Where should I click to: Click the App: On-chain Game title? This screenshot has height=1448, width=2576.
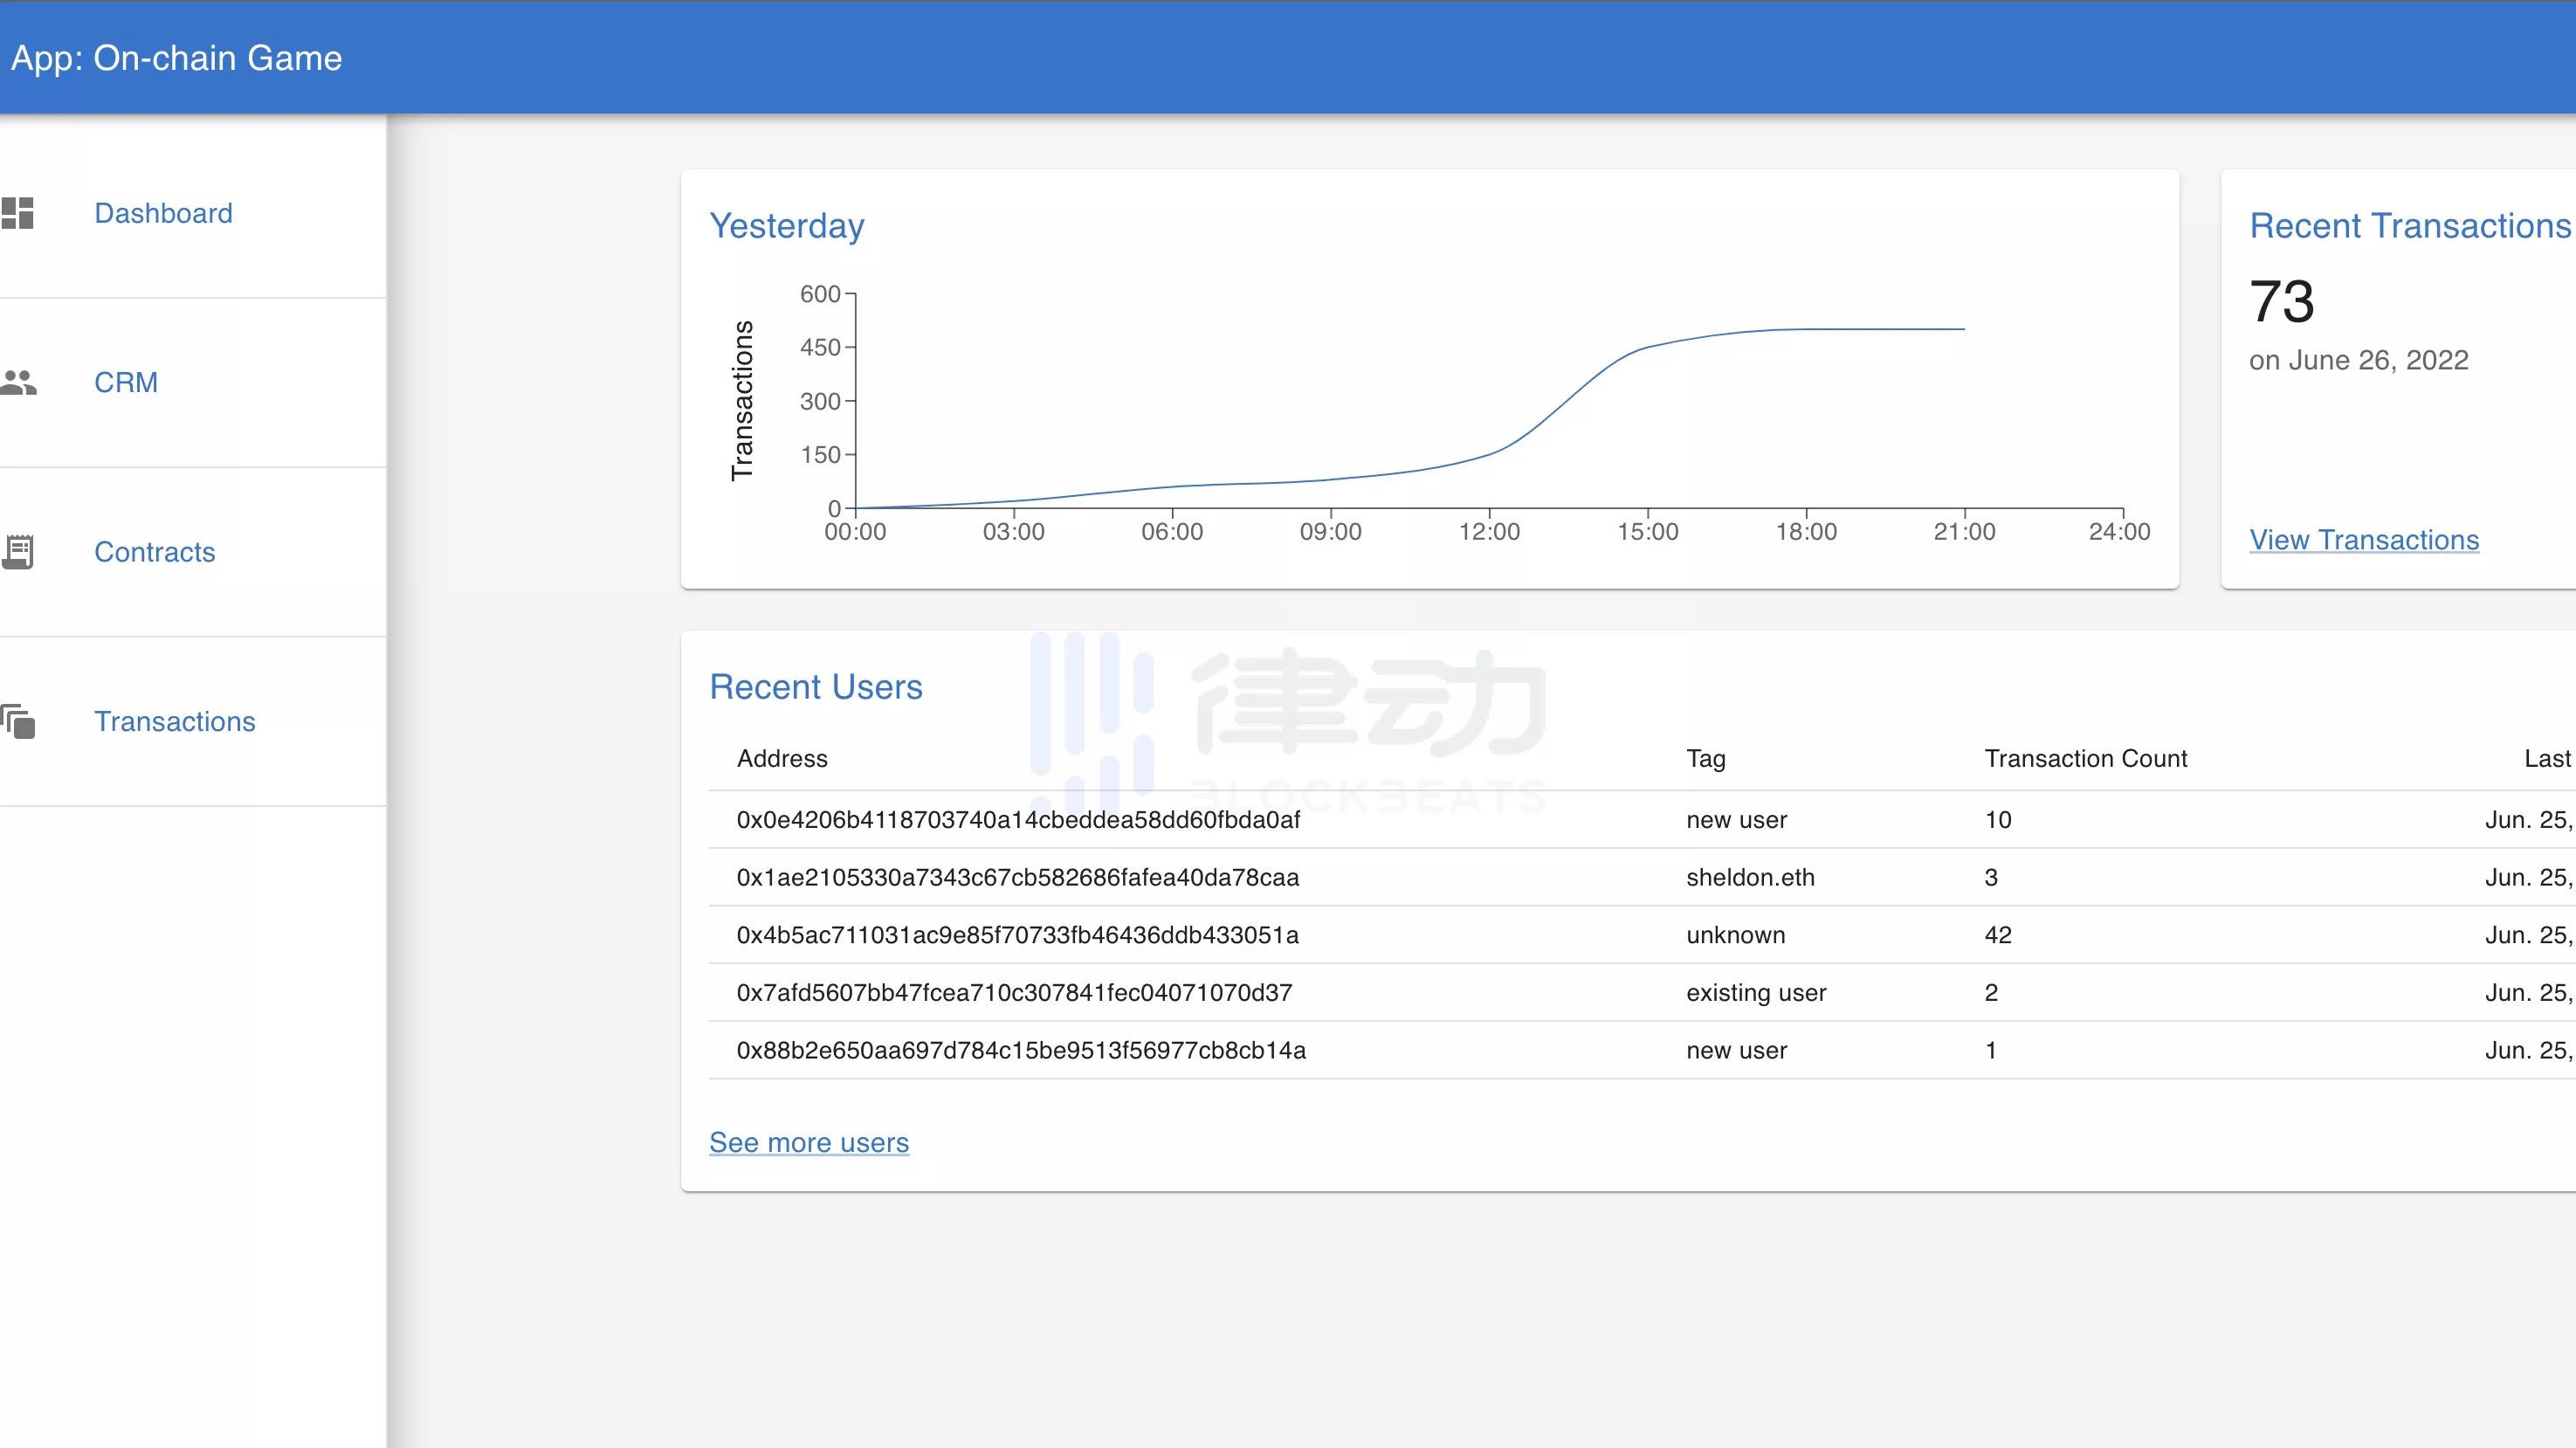(176, 58)
